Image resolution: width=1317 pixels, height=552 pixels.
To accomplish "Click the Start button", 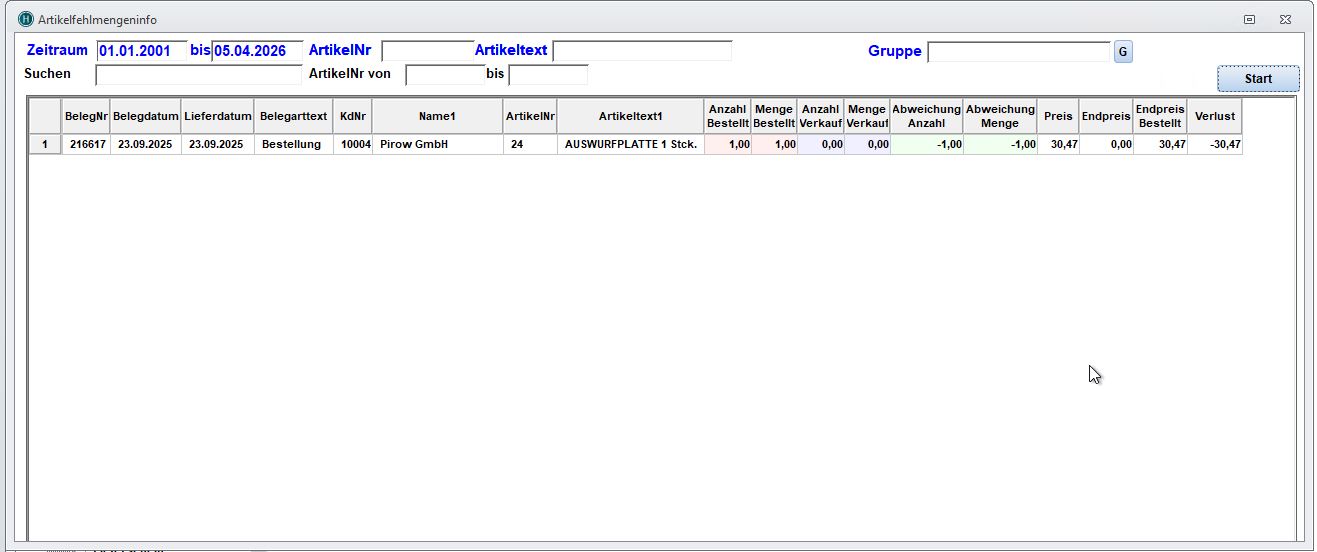I will click(x=1258, y=79).
